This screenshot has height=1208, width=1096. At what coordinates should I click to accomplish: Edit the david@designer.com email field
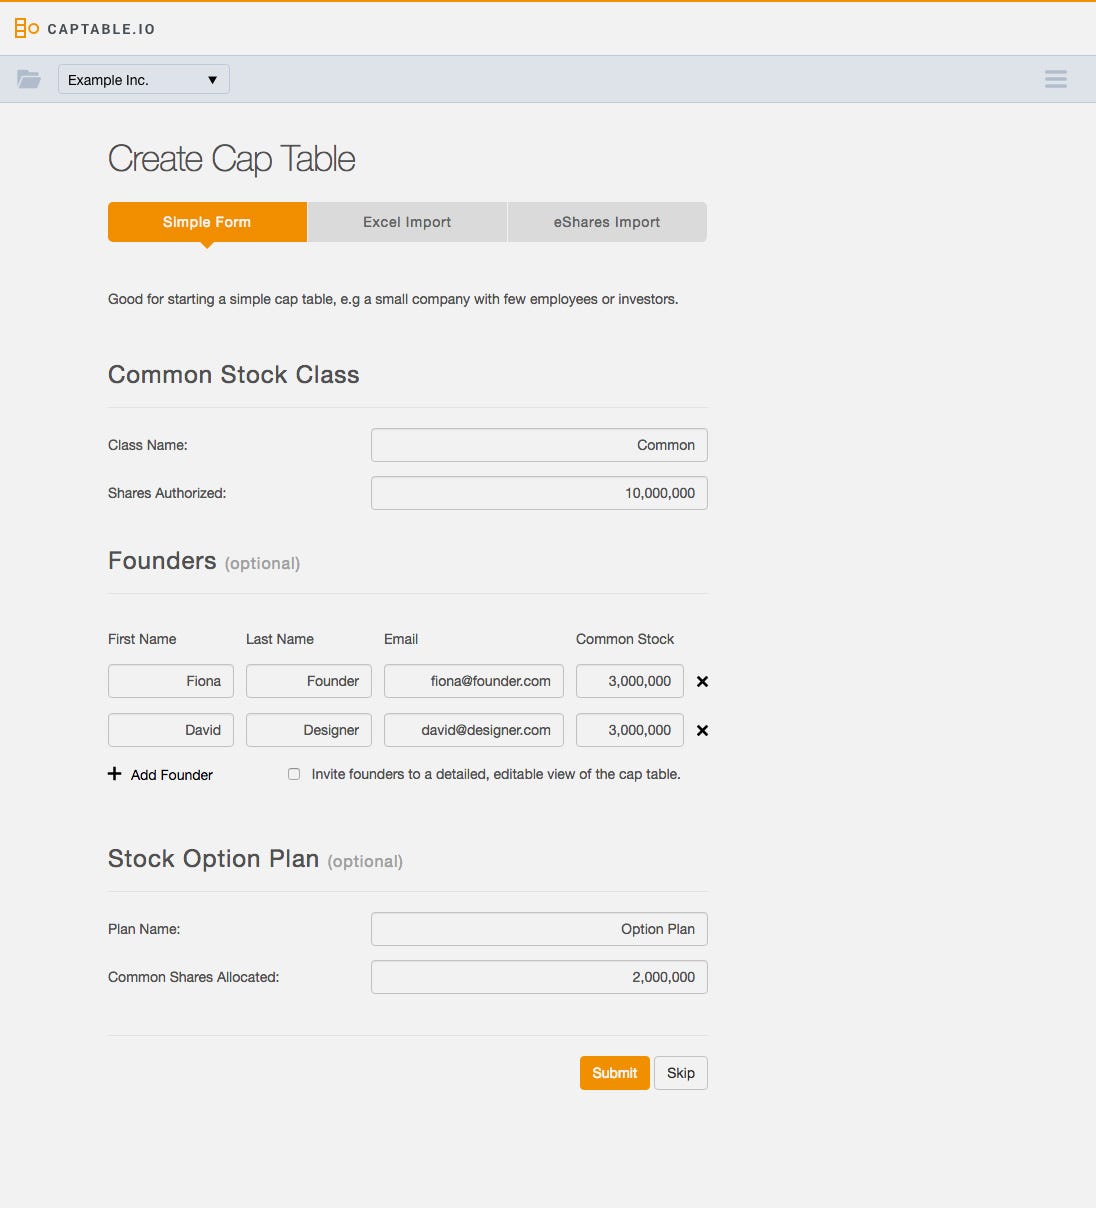tap(474, 730)
